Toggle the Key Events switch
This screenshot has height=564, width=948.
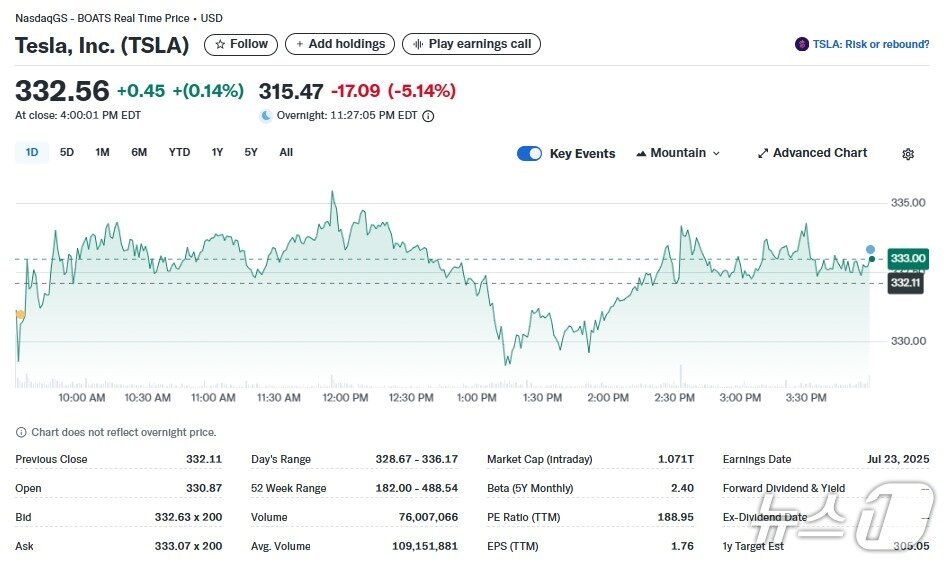(529, 153)
